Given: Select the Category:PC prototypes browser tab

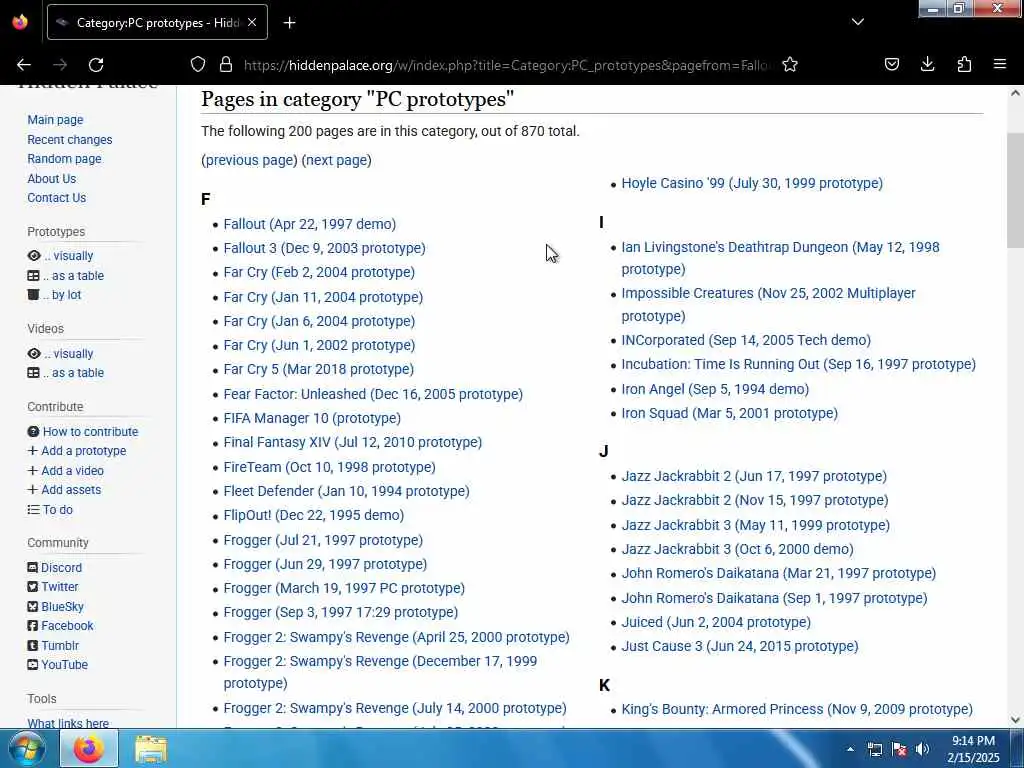Looking at the screenshot, I should 157,22.
